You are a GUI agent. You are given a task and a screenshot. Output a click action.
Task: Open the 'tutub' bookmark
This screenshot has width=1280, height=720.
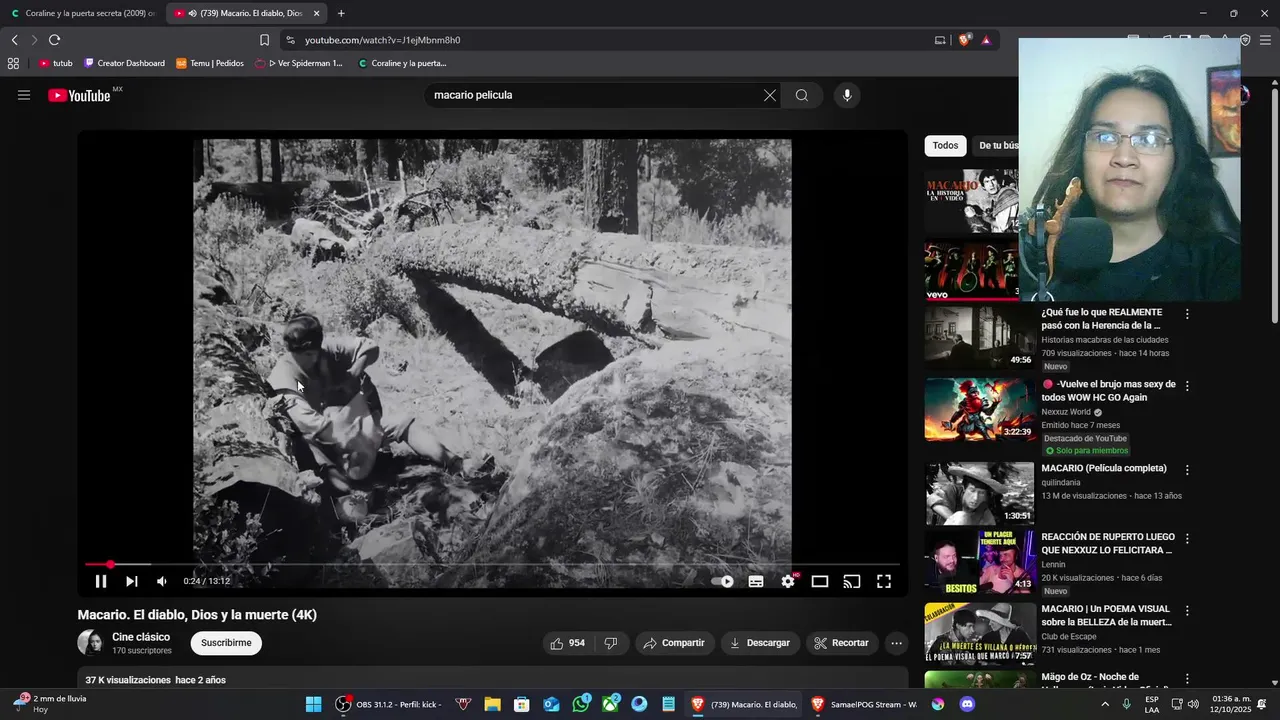pos(56,63)
